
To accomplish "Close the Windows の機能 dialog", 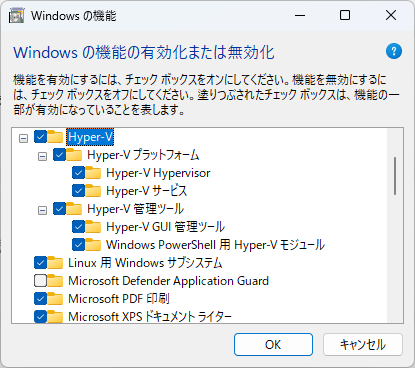I will pos(391,15).
